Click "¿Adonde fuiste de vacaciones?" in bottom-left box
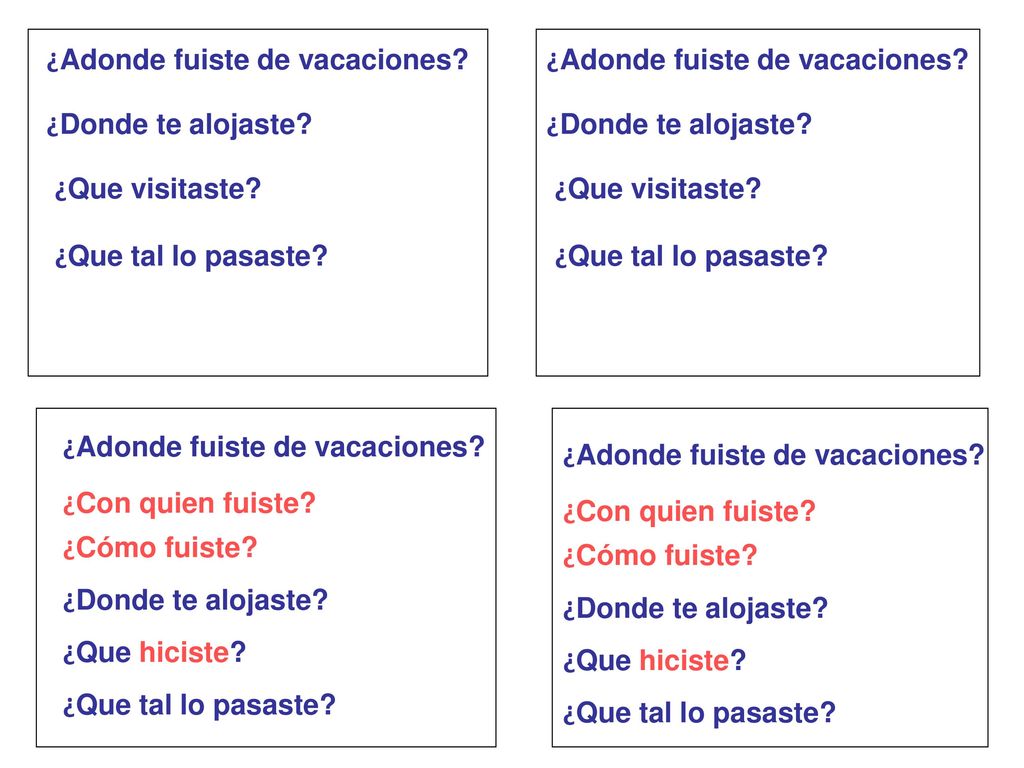 274,448
